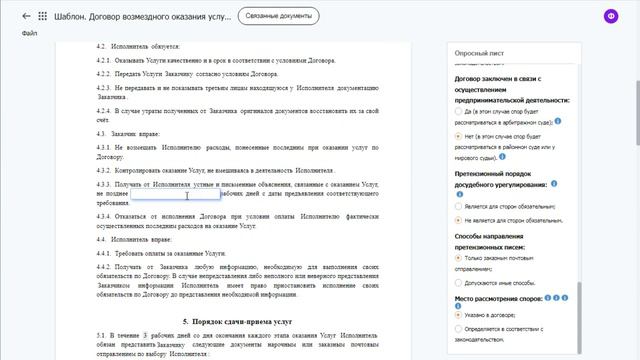Click clause '4.4.1. Требовать оплаты за оказанные Услуги'
Screen dimensions: 640x360
(161, 253)
